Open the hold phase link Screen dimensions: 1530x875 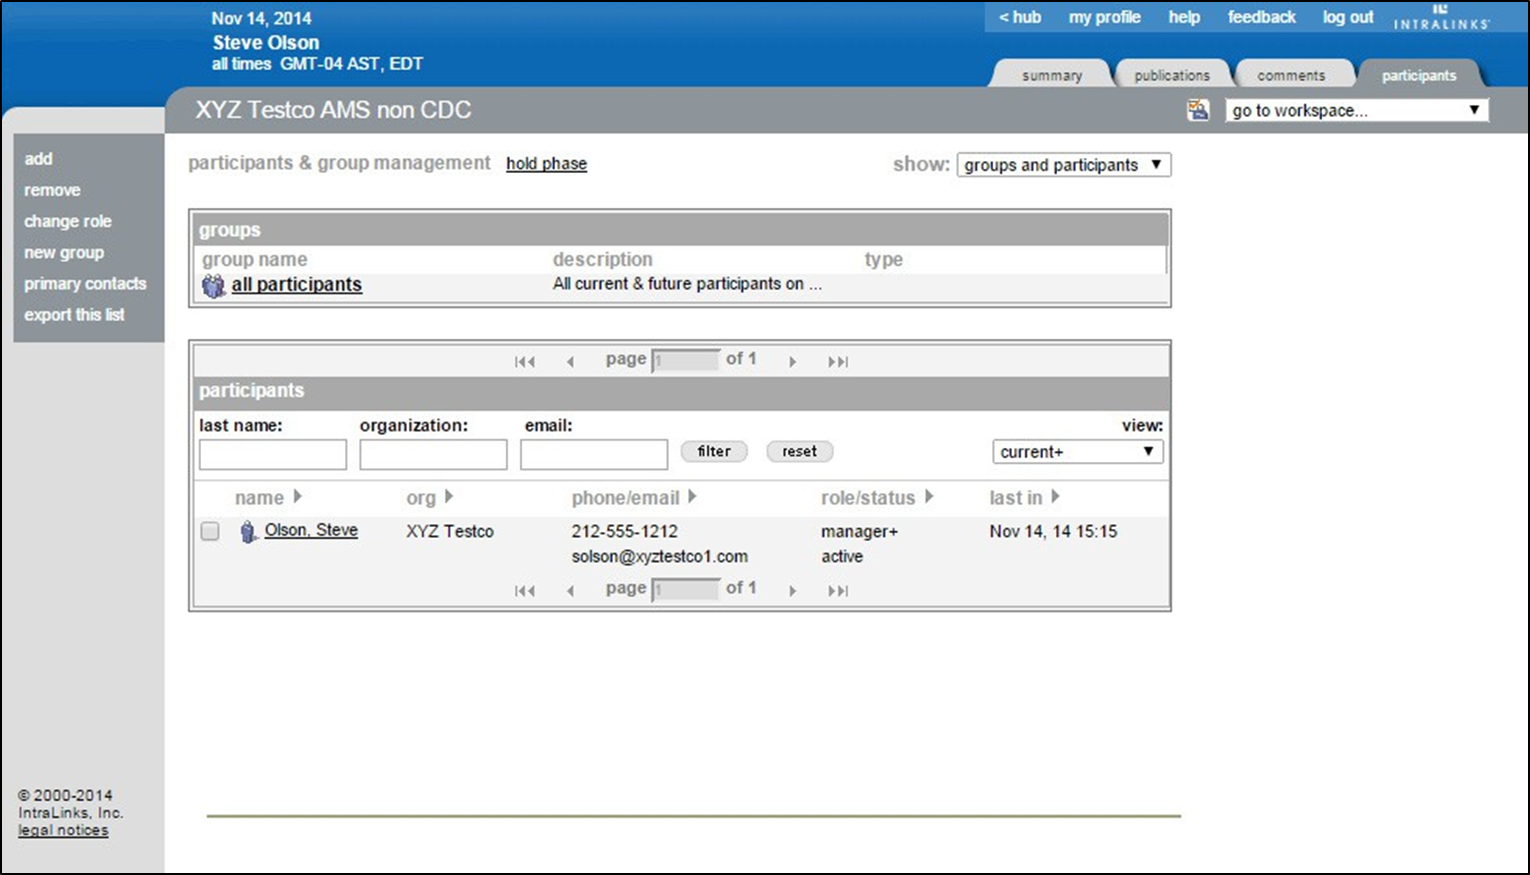pos(546,163)
